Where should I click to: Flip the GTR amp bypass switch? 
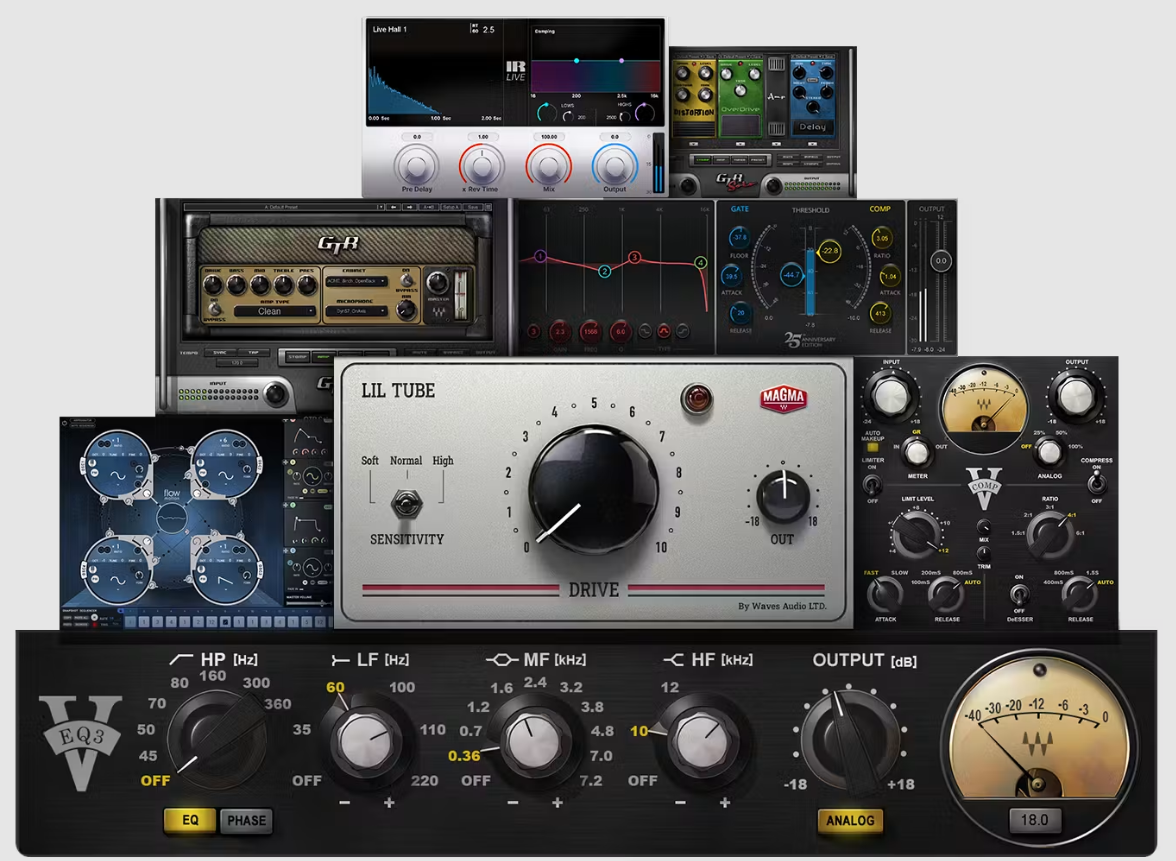[214, 309]
